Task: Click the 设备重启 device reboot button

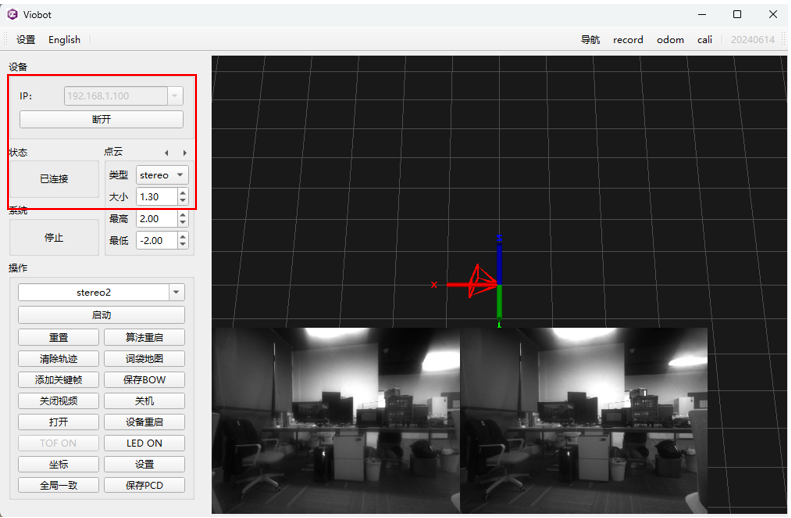Action: coord(144,422)
